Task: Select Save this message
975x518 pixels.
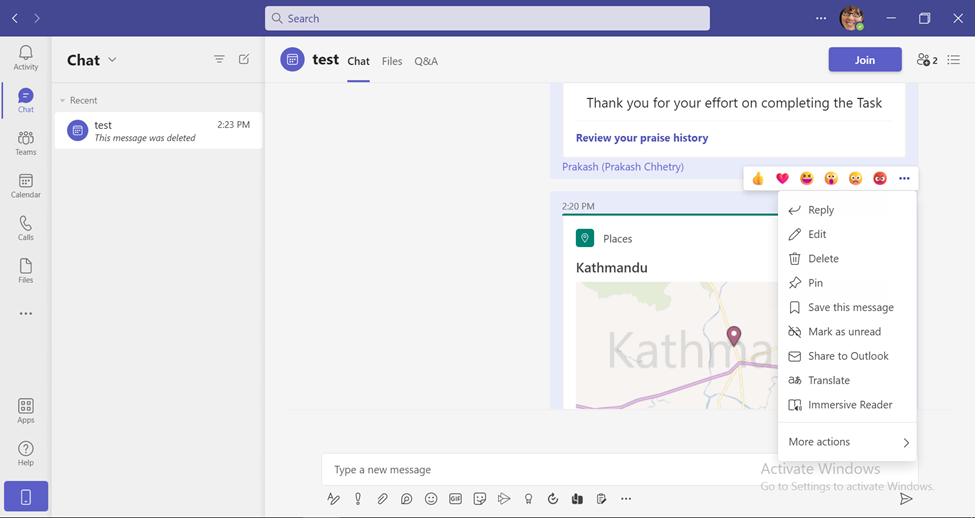Action: (847, 307)
